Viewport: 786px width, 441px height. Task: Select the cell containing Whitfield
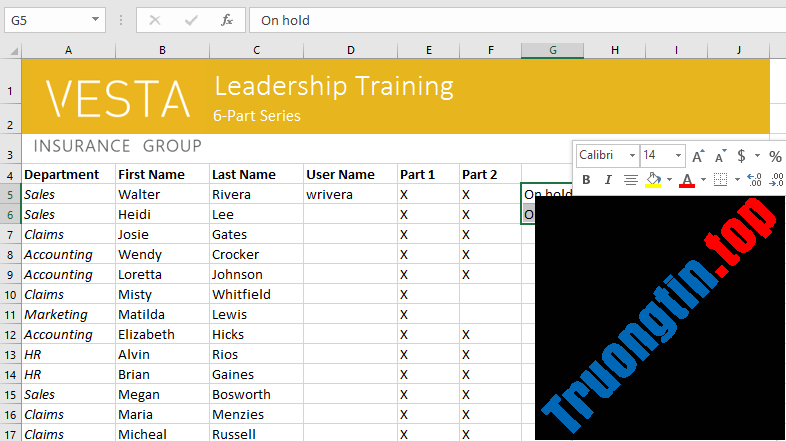coord(257,295)
